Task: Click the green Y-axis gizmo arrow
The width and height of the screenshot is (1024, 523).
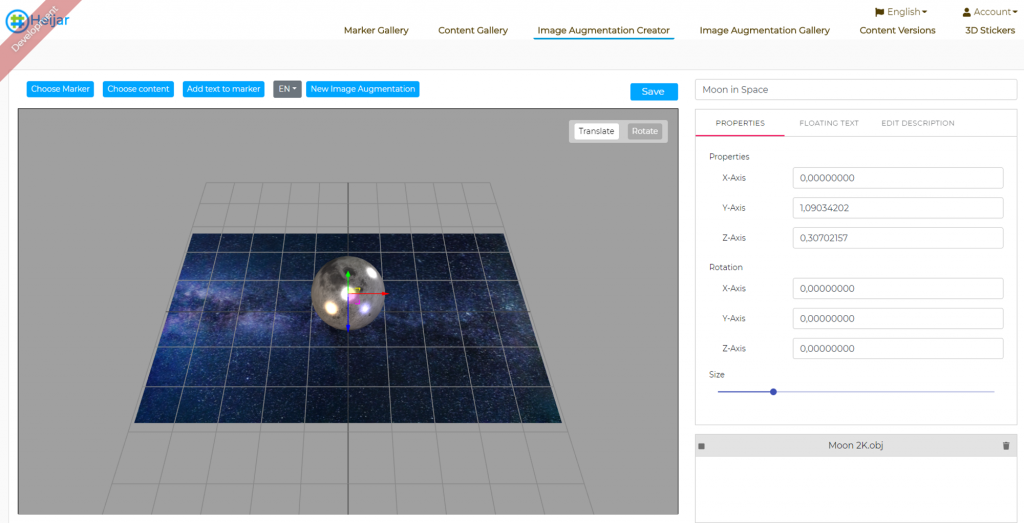Action: pos(347,276)
